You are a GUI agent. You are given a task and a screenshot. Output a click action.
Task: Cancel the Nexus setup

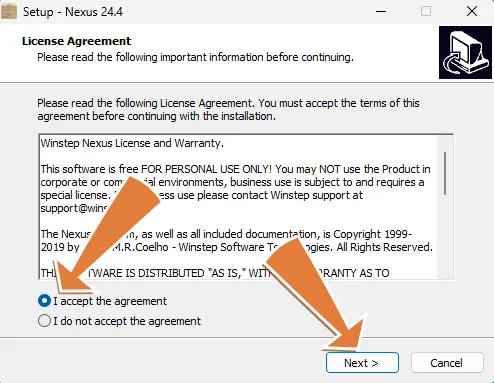447,362
